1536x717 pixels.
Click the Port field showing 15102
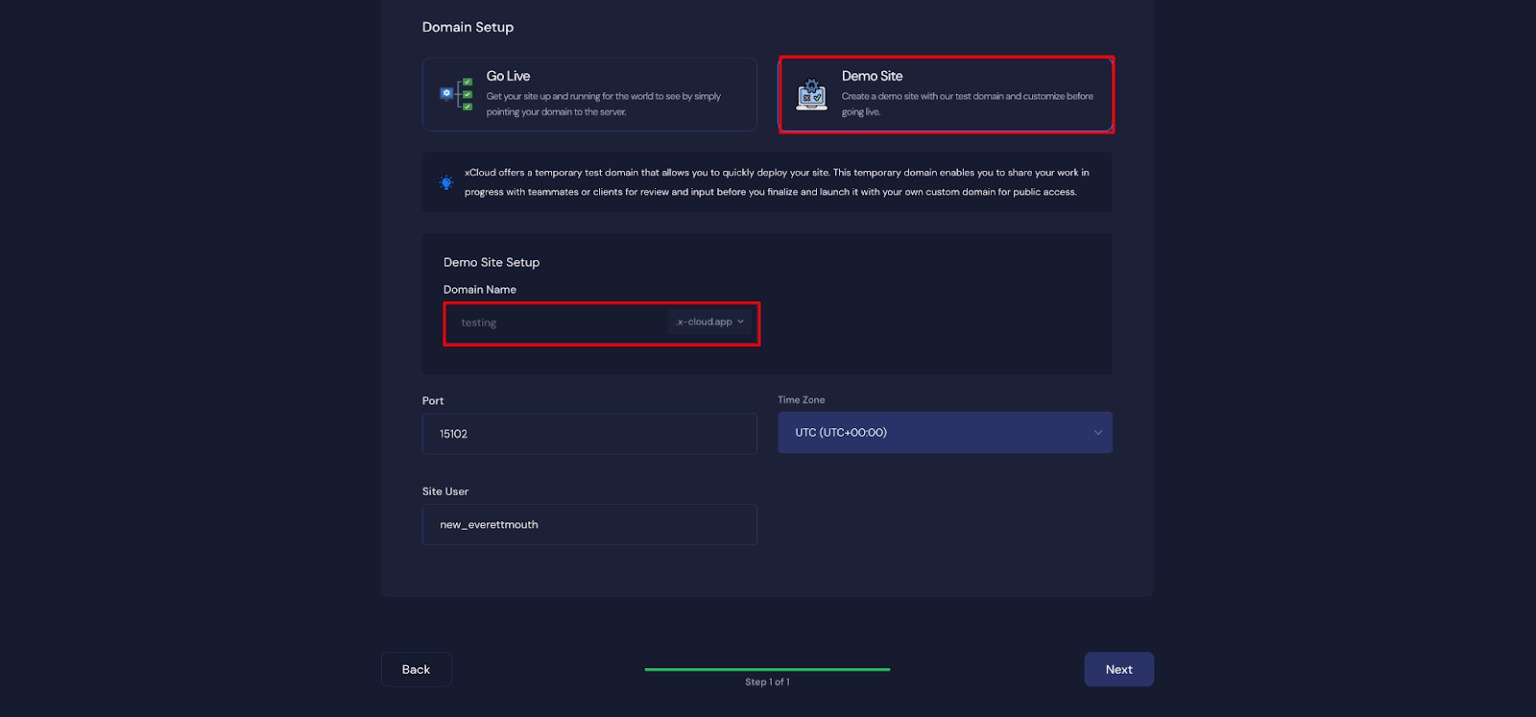589,433
